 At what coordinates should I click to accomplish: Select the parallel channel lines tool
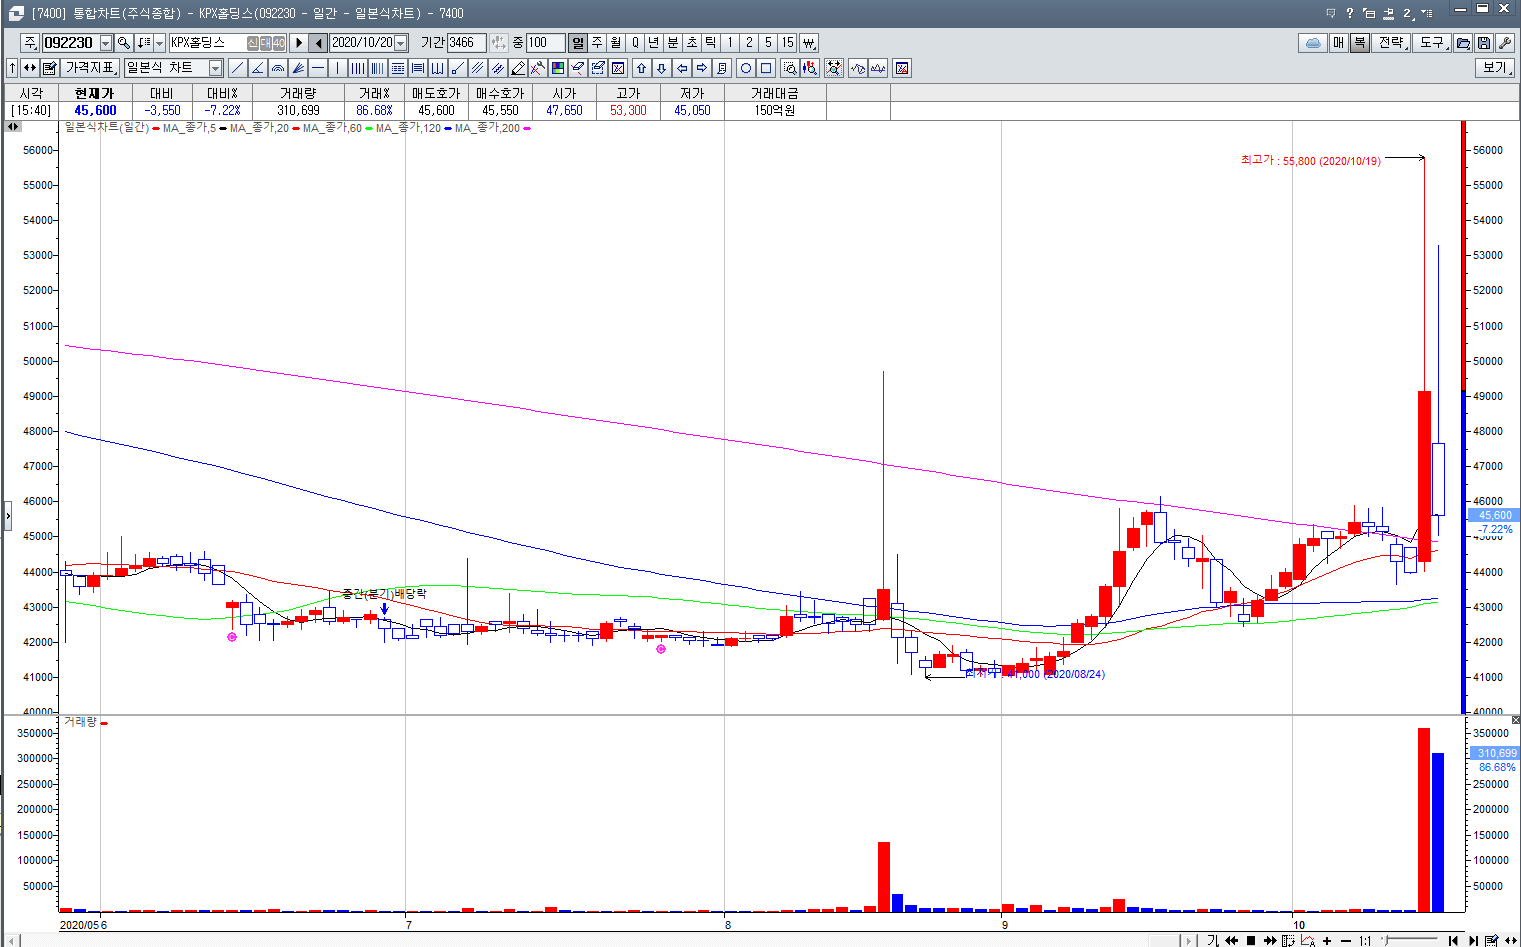point(478,68)
